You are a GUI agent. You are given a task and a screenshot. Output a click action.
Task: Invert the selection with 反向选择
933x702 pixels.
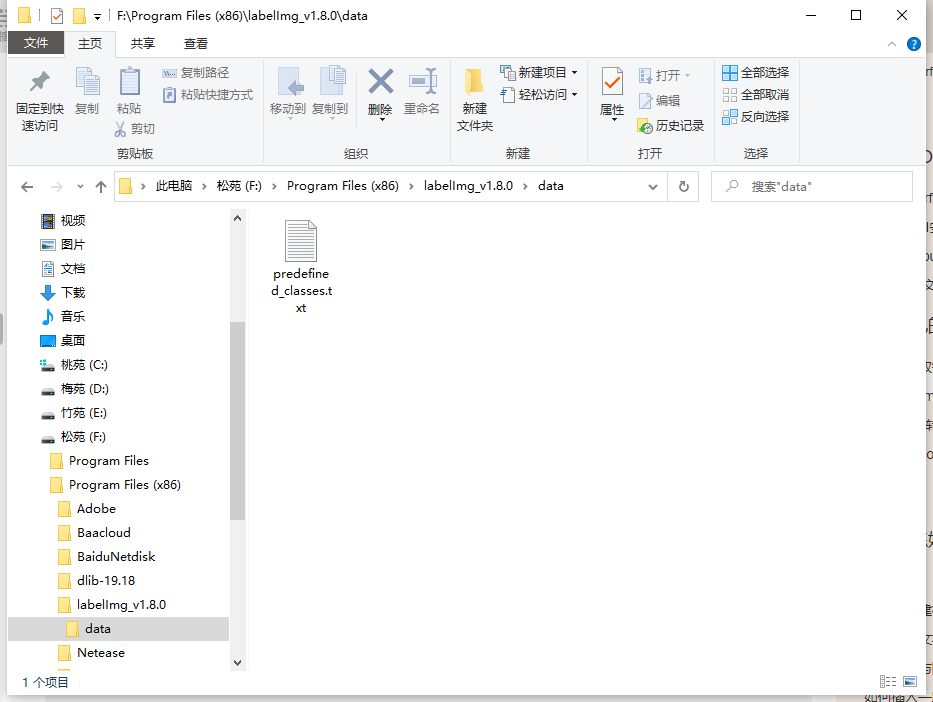coord(755,117)
